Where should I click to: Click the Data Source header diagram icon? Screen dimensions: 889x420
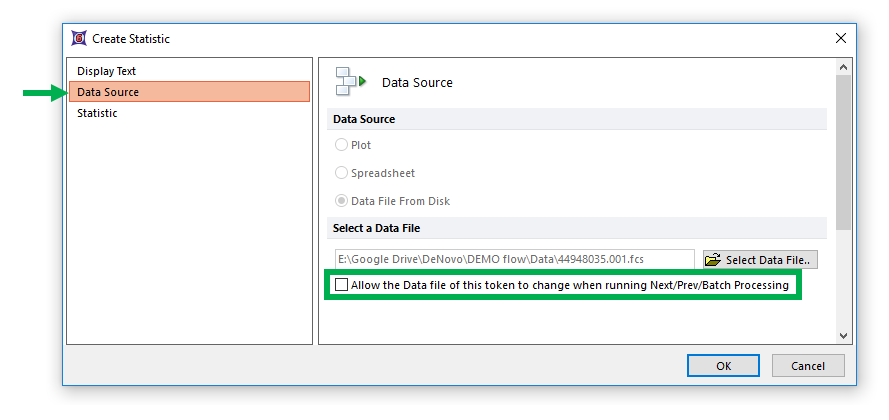(350, 82)
